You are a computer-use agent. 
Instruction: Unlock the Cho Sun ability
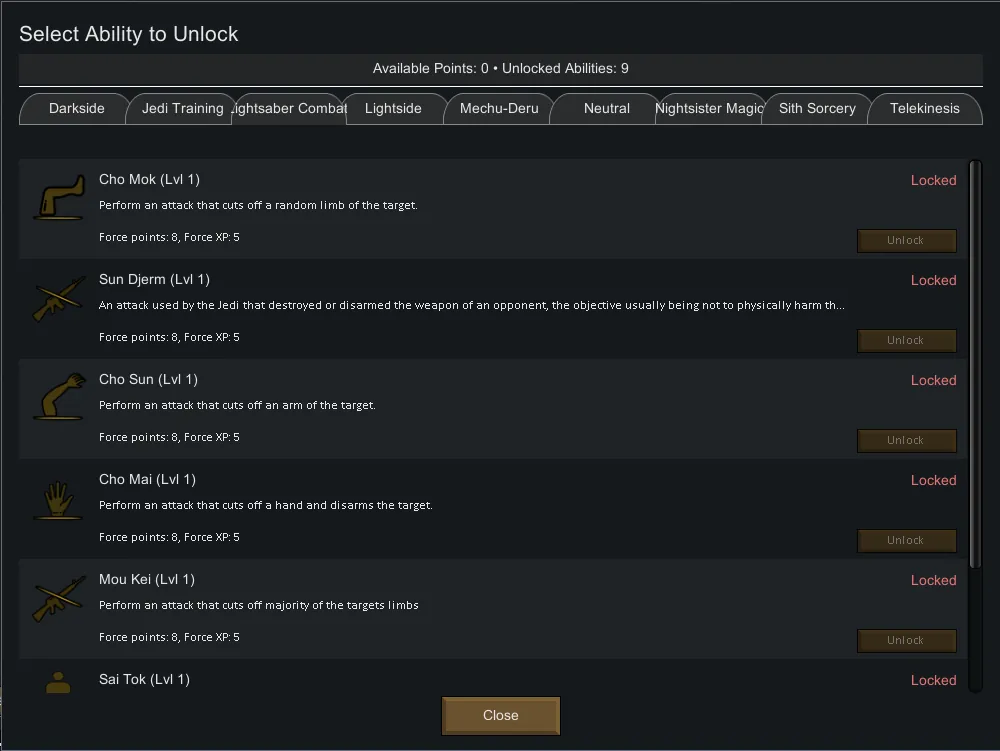coord(906,441)
